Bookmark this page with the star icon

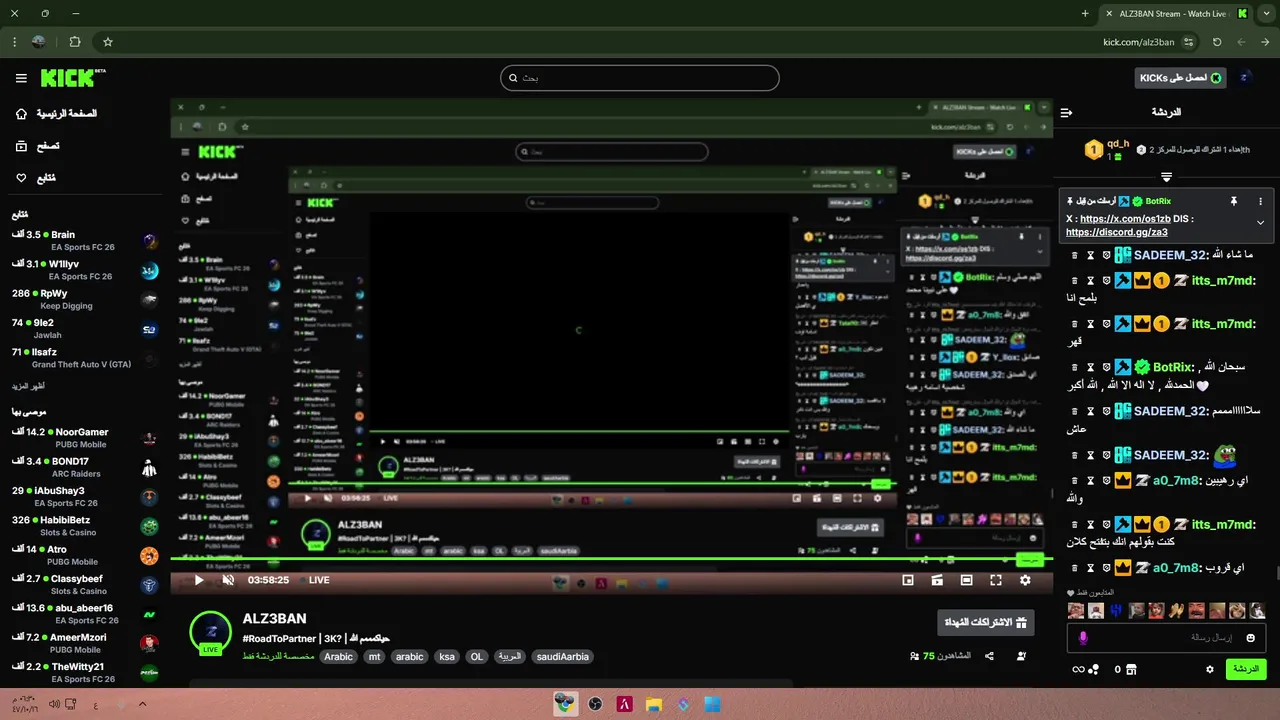(108, 42)
